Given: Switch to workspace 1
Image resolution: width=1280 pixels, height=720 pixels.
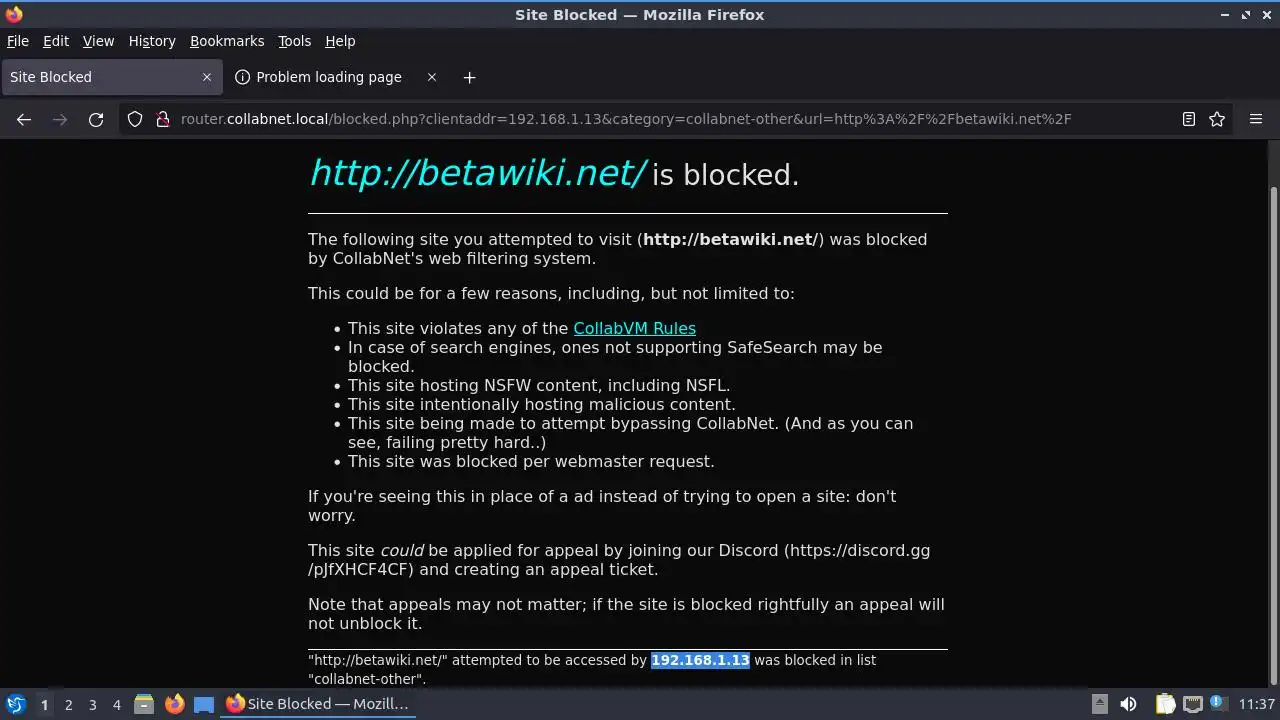Looking at the screenshot, I should [44, 704].
